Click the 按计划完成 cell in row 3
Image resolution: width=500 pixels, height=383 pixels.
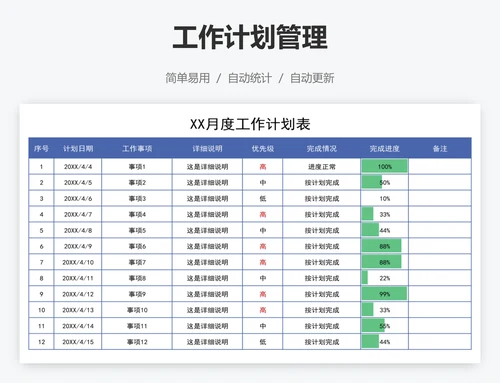pos(322,198)
